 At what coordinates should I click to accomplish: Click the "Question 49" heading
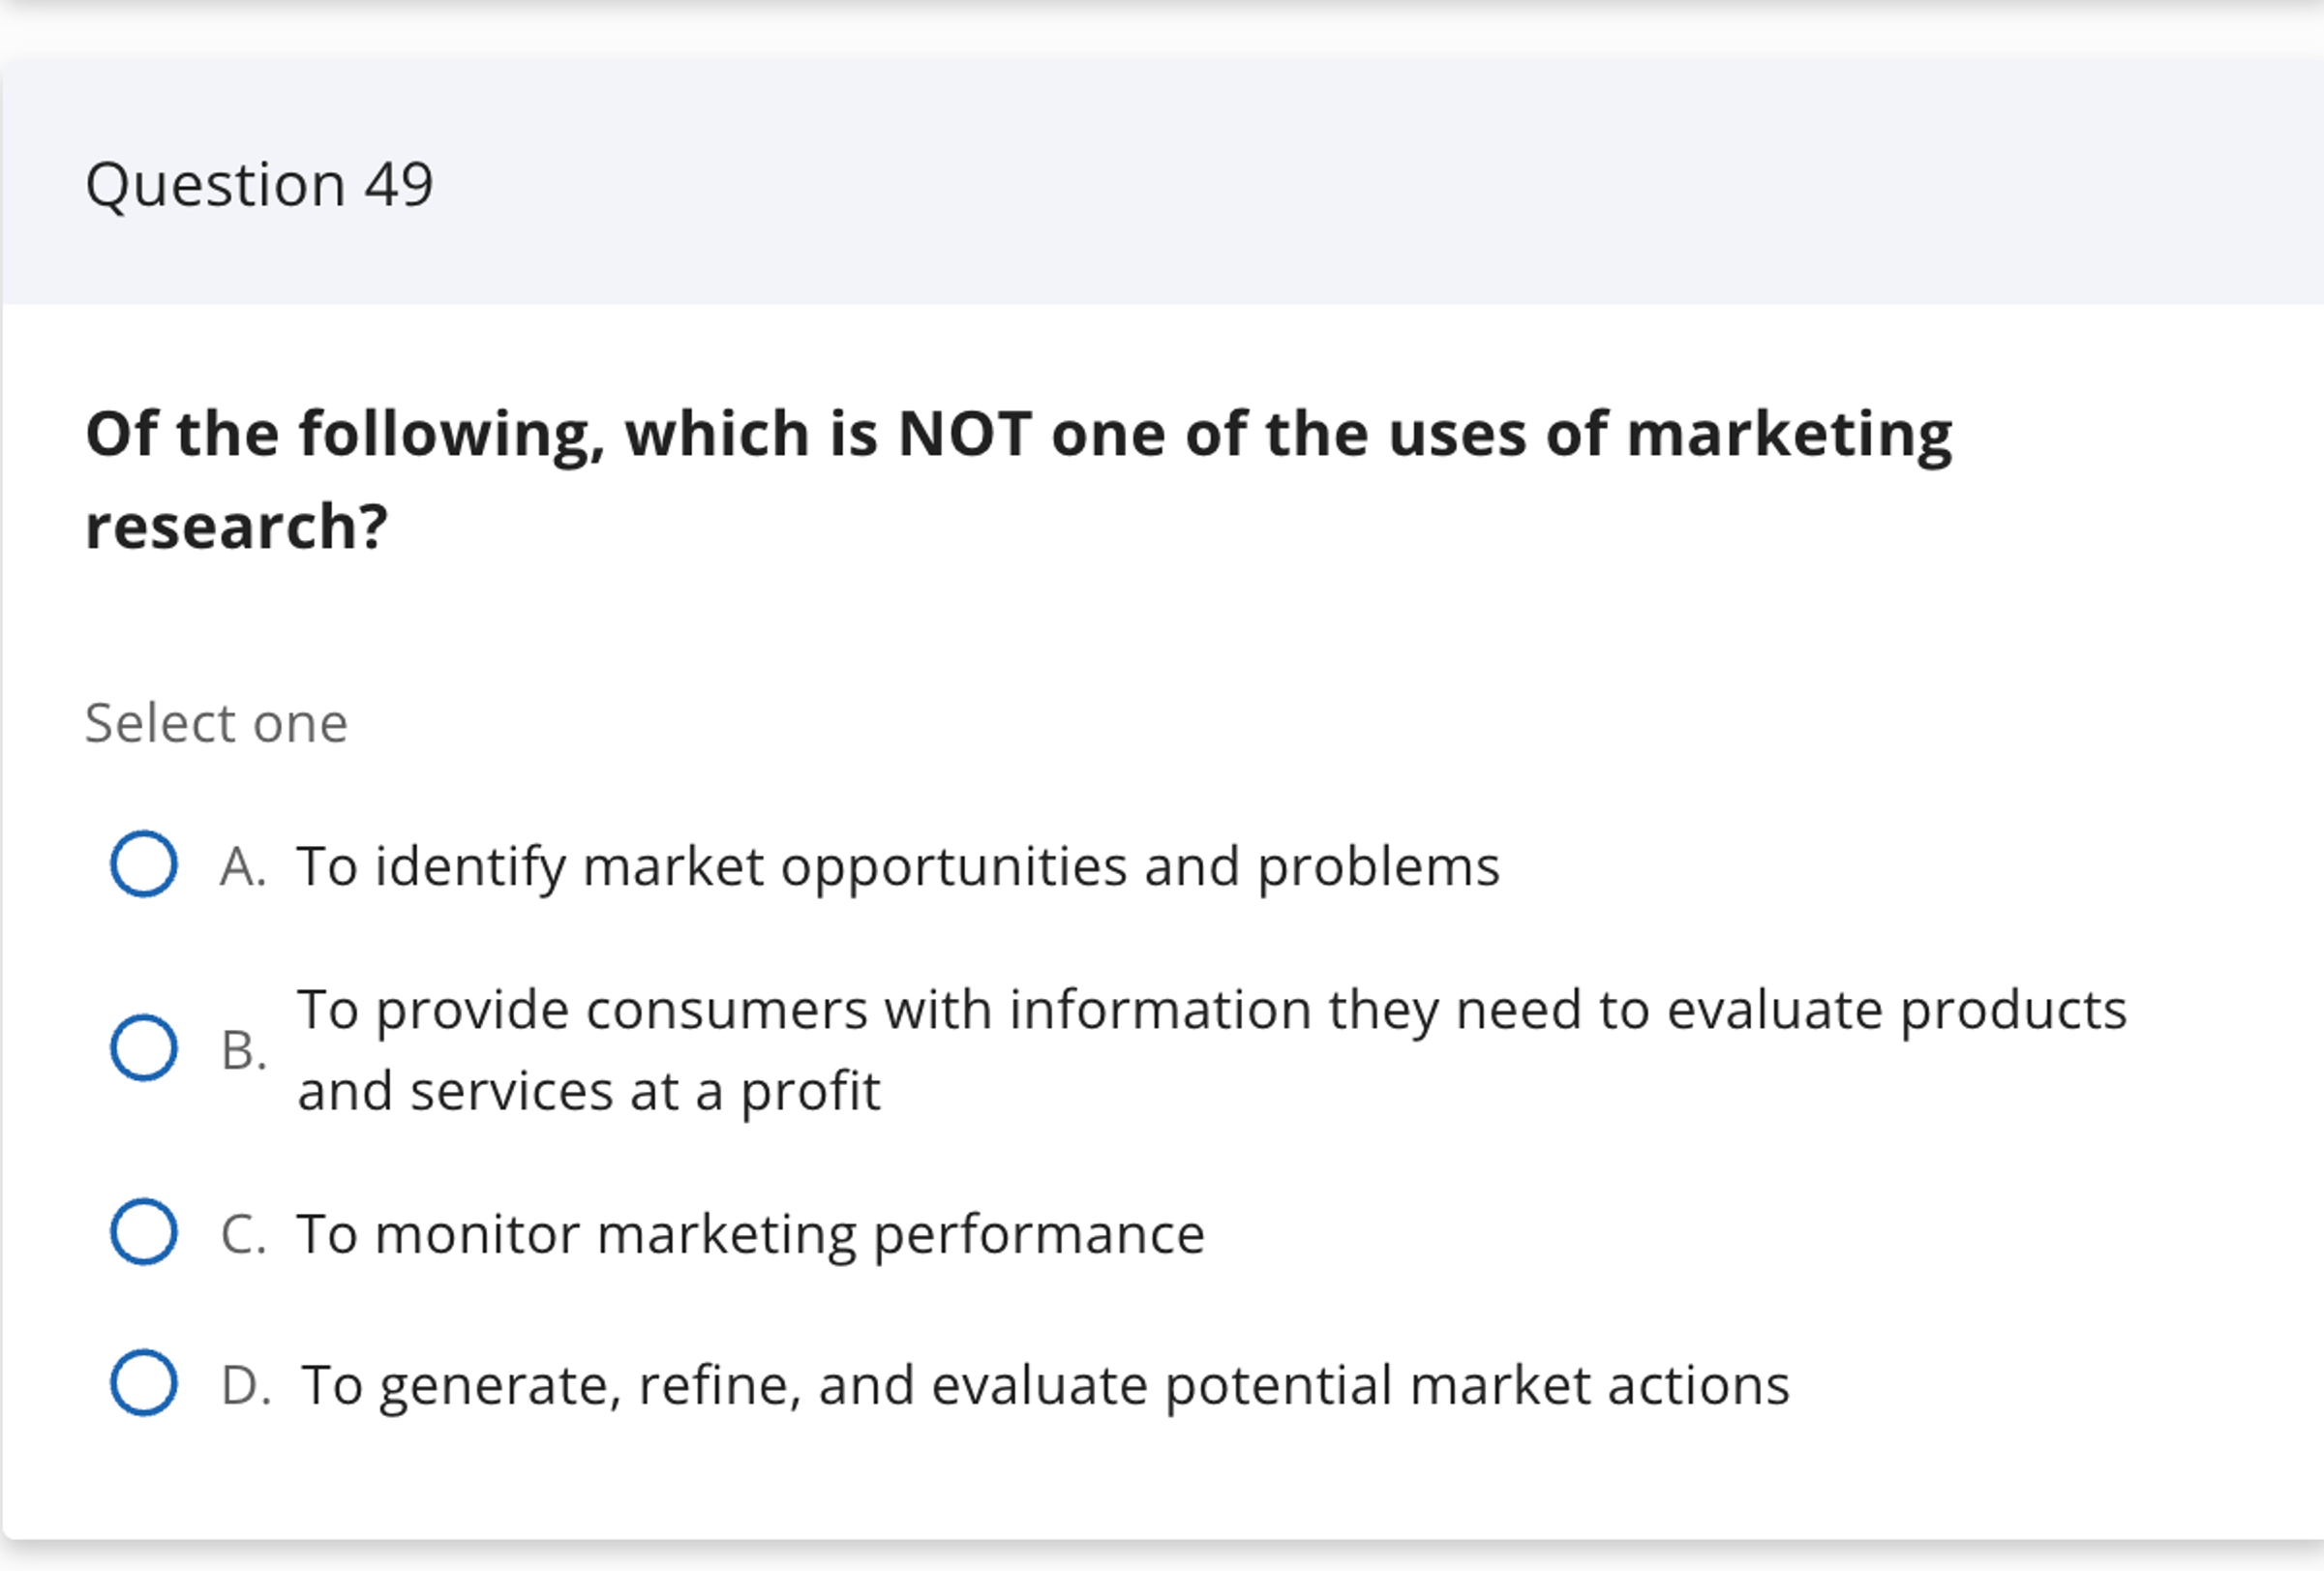[259, 184]
